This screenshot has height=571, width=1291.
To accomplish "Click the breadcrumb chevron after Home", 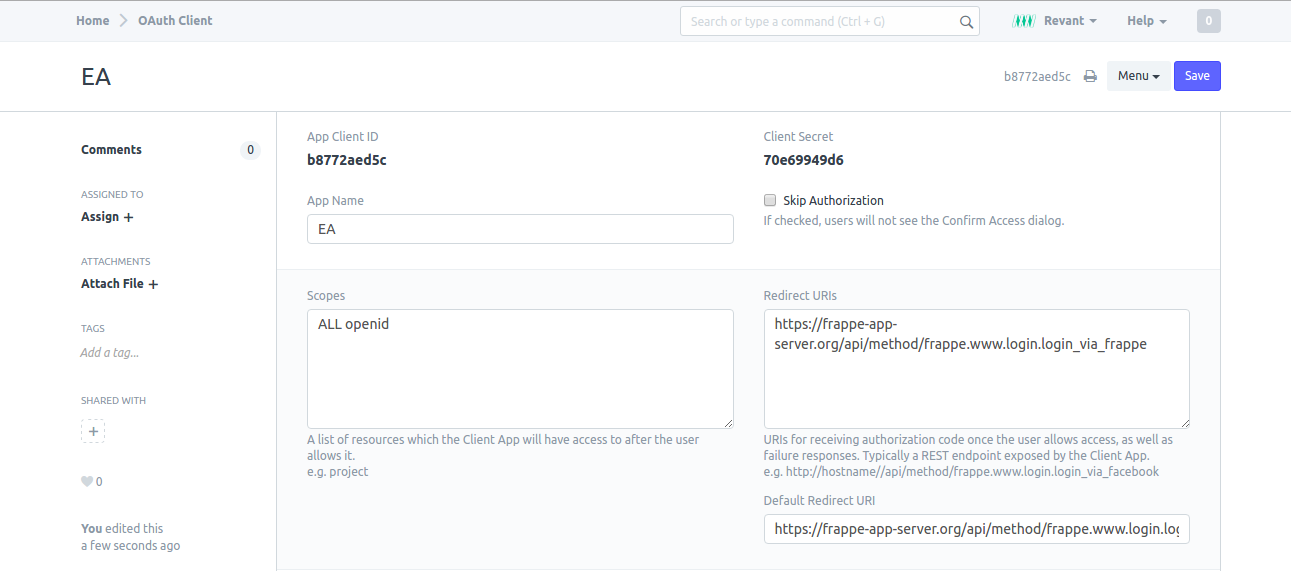I will pyautogui.click(x=124, y=21).
